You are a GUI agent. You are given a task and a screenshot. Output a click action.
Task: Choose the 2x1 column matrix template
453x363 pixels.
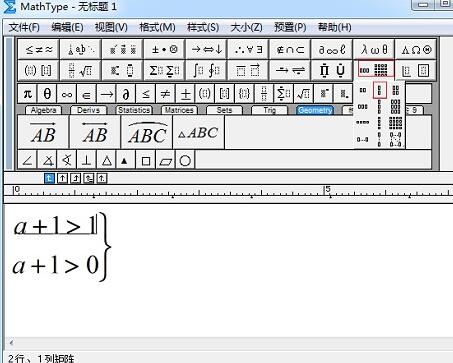click(380, 90)
